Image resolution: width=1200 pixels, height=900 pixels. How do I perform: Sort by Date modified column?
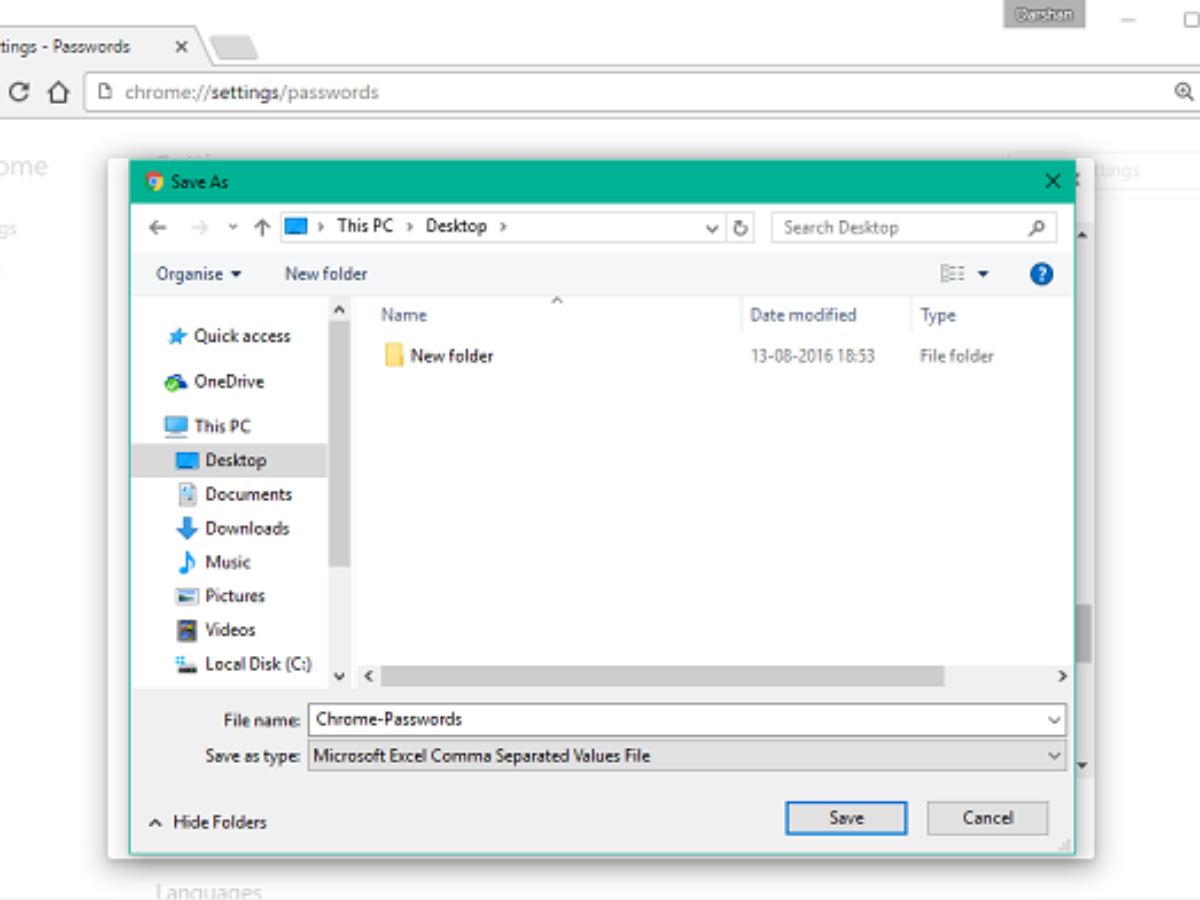point(803,315)
